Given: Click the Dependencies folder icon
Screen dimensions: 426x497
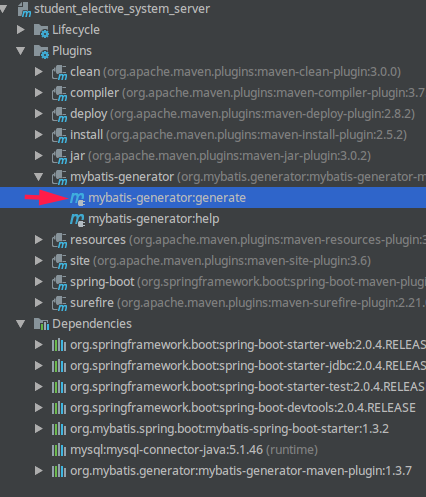Looking at the screenshot, I should click(41, 324).
